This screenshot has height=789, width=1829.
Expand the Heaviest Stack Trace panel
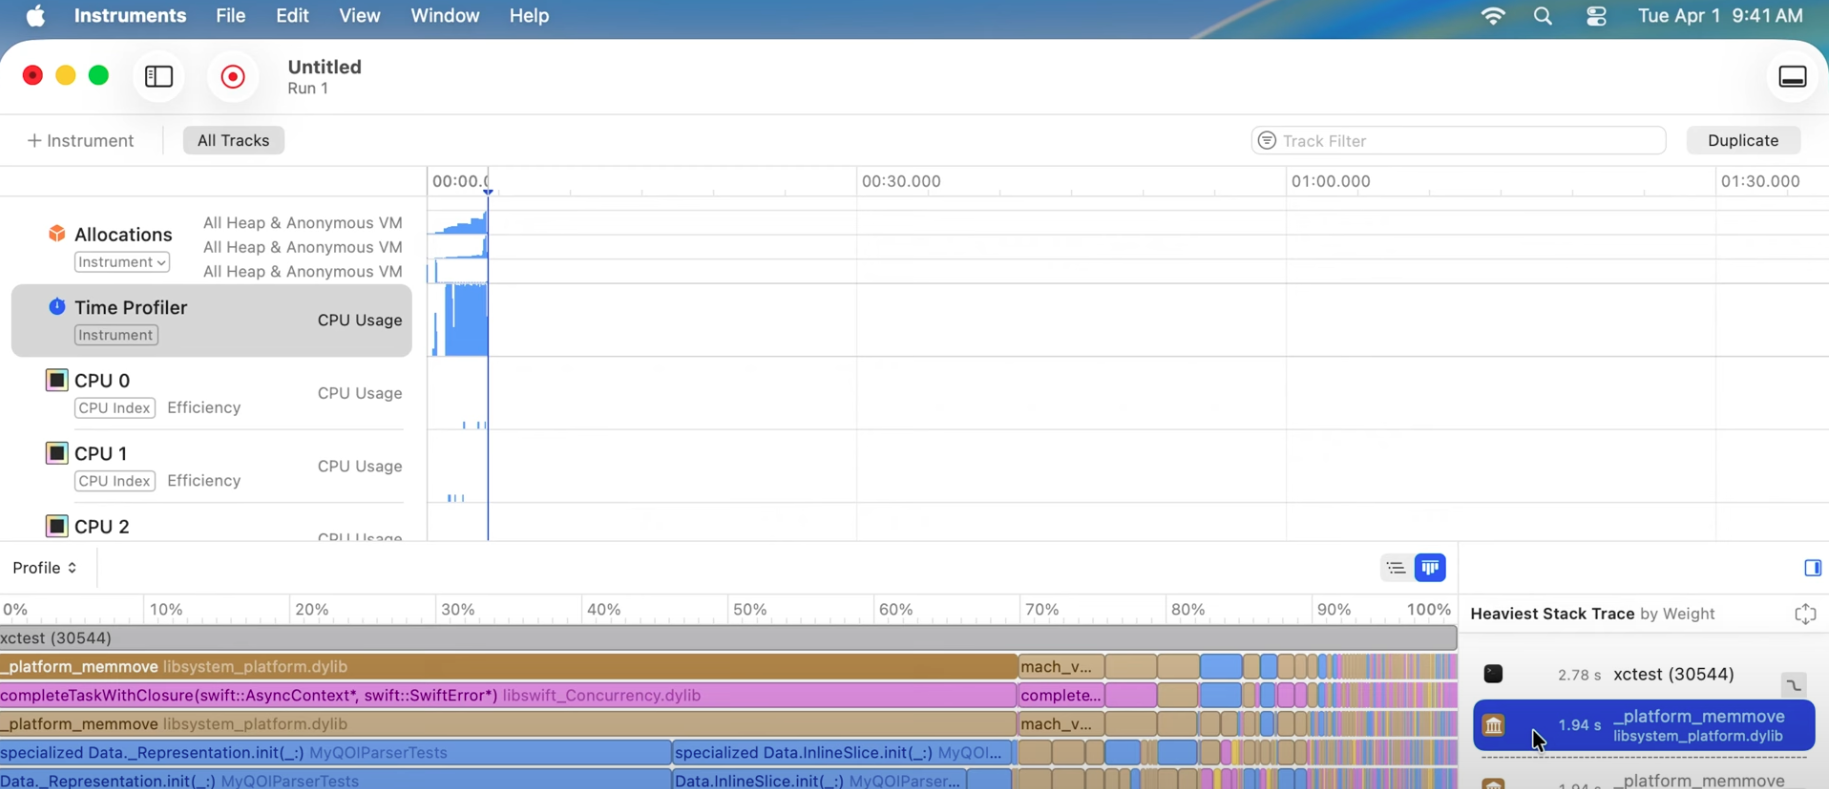[1805, 614]
